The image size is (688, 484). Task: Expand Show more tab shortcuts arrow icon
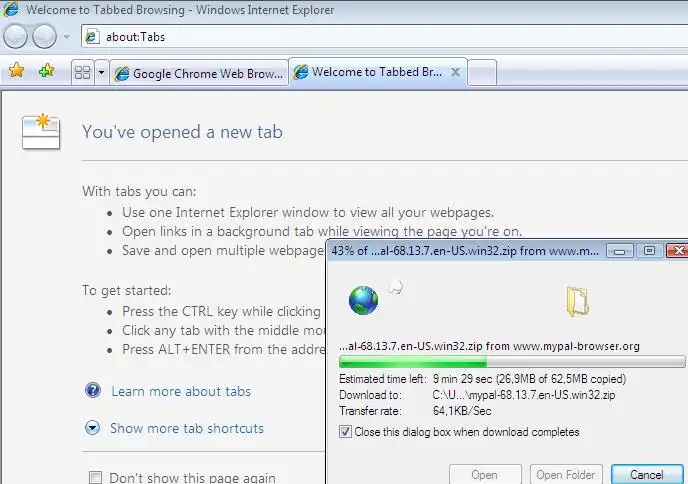pos(93,428)
